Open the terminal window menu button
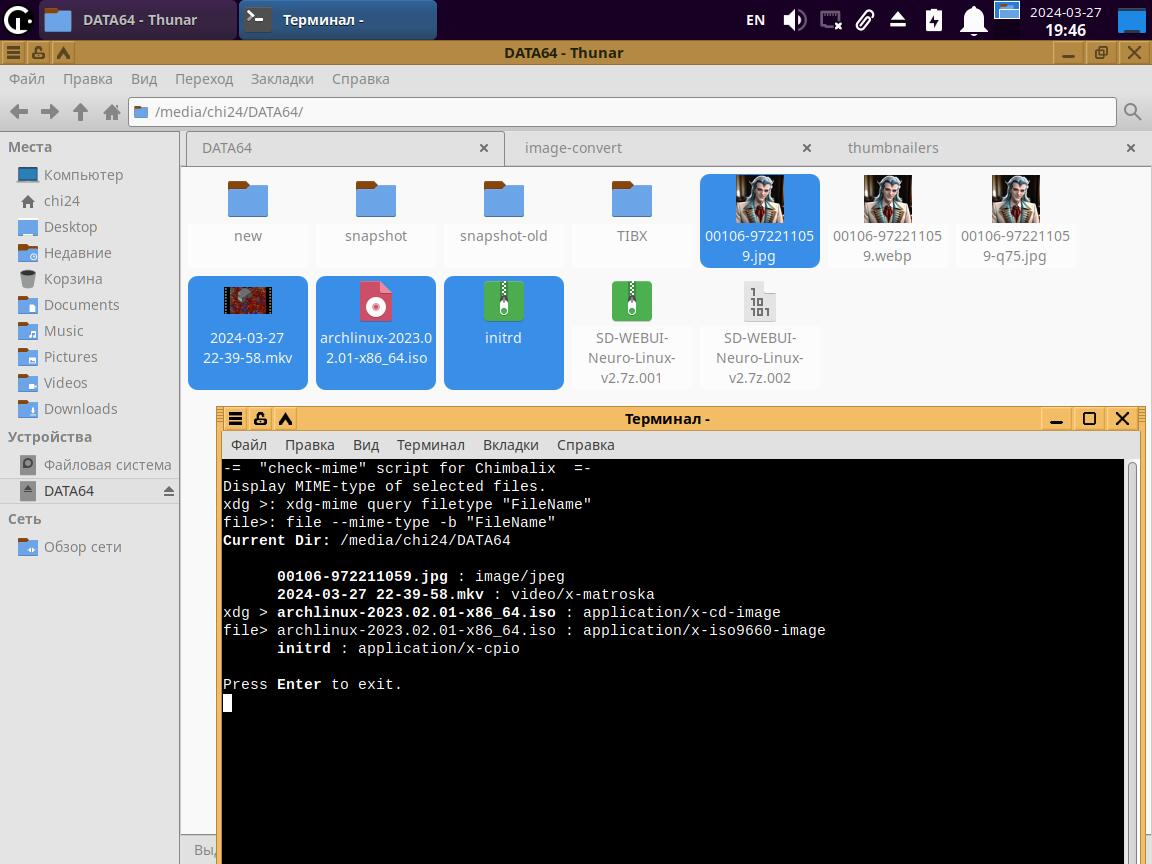This screenshot has width=1152, height=864. (x=235, y=419)
